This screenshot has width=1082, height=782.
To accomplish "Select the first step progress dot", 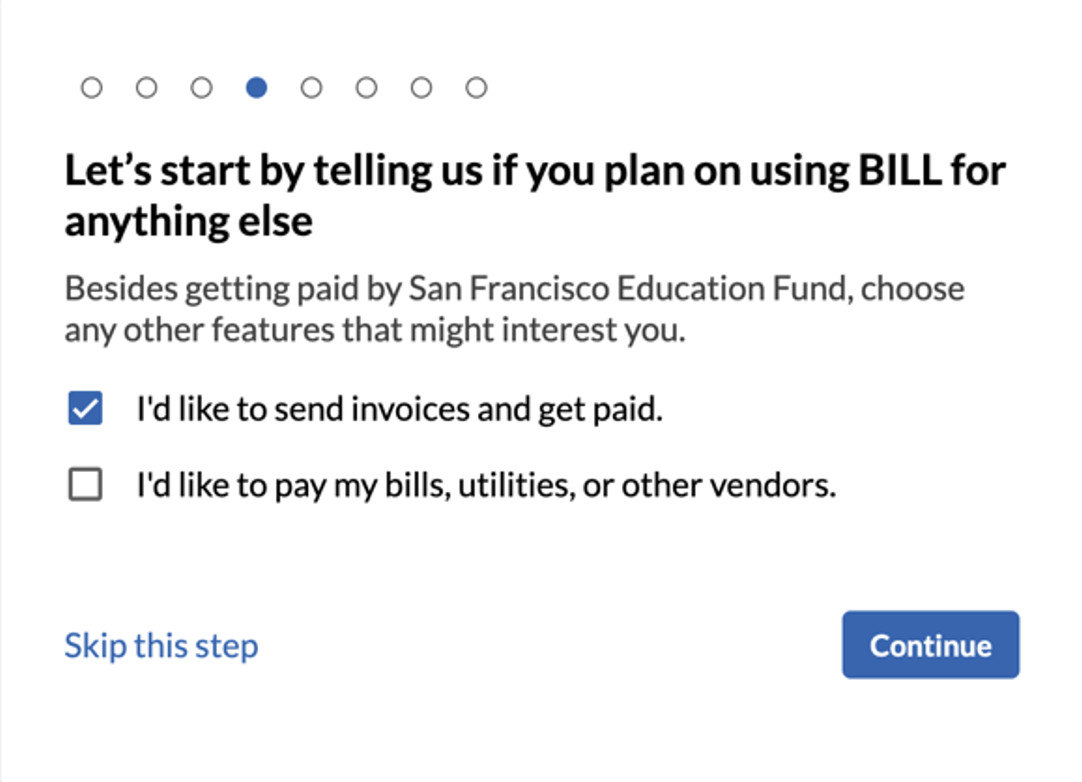I will pyautogui.click(x=91, y=87).
